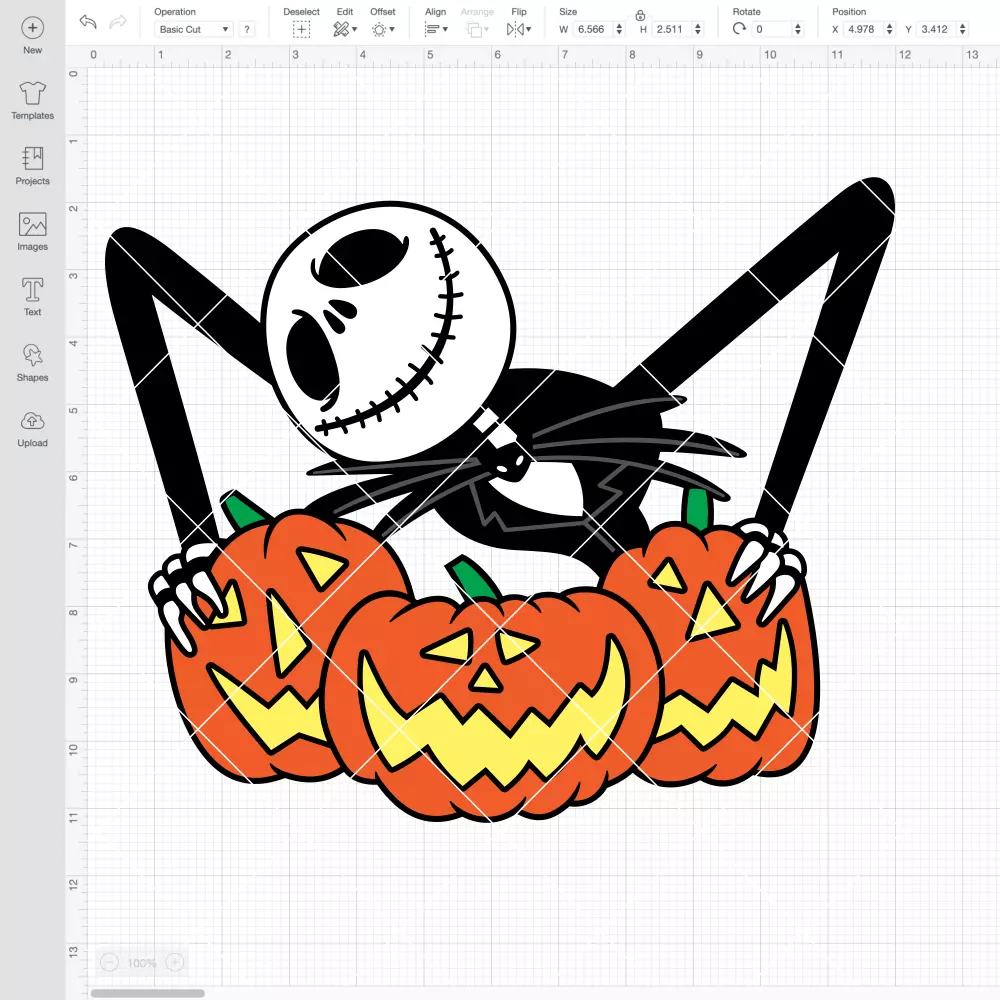Click the Width input field
Viewport: 1000px width, 1000px height.
tap(593, 29)
